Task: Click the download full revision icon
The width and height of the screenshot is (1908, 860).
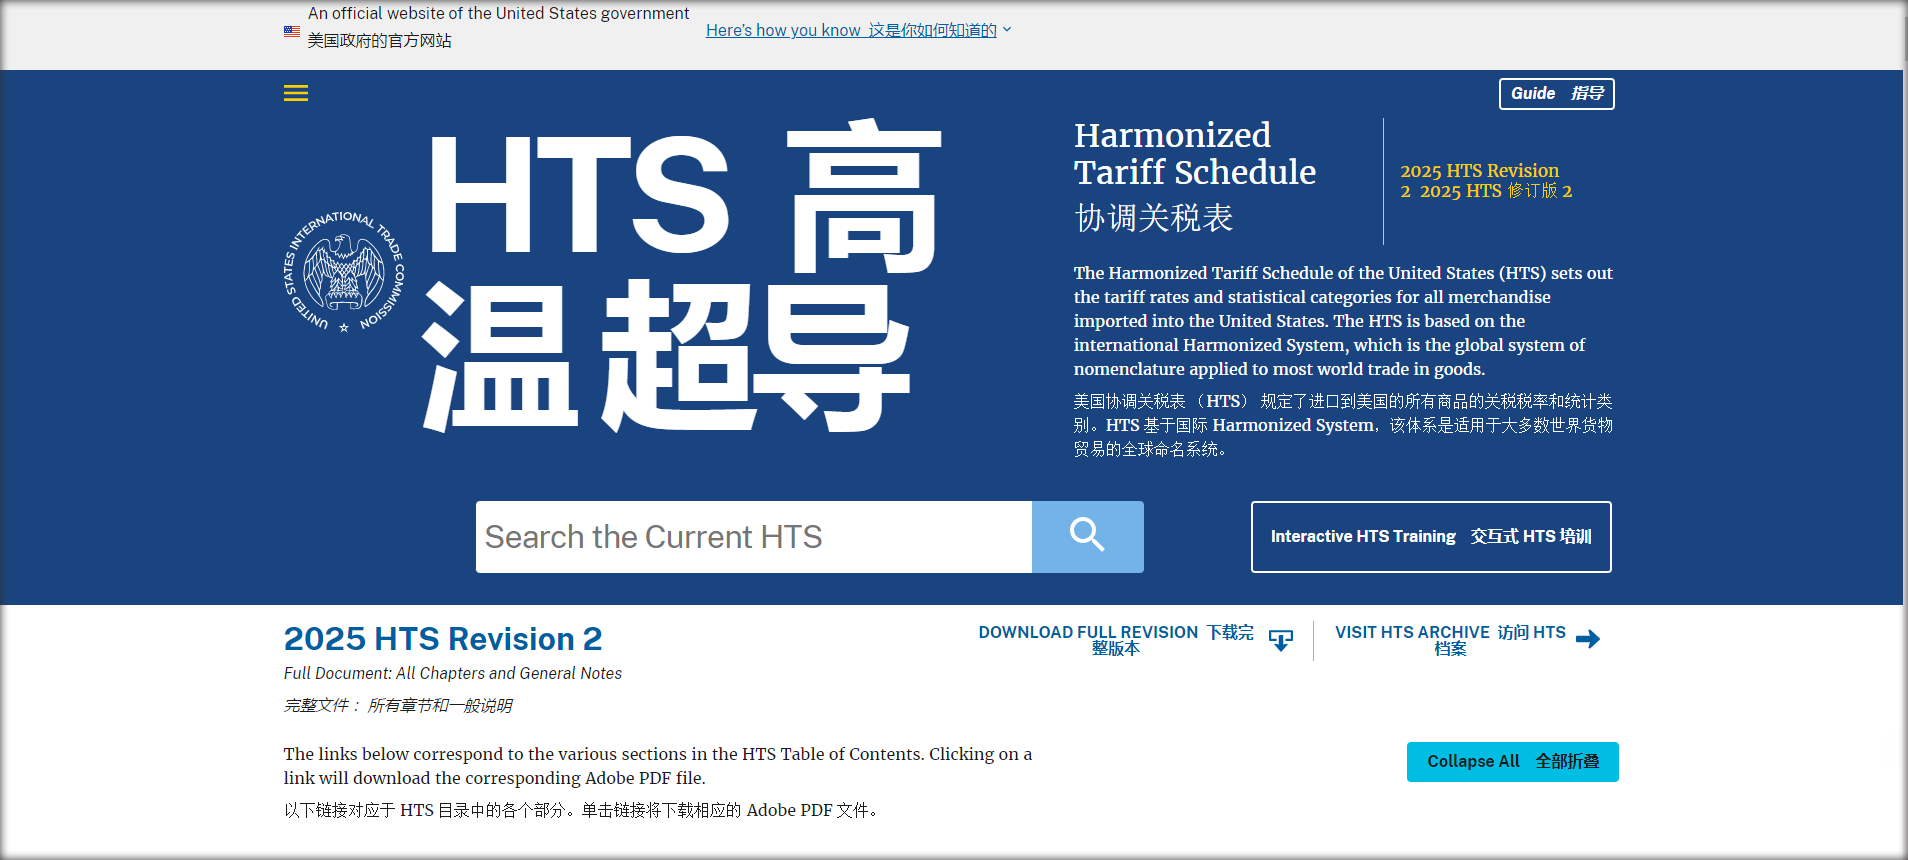Action: (x=1281, y=640)
